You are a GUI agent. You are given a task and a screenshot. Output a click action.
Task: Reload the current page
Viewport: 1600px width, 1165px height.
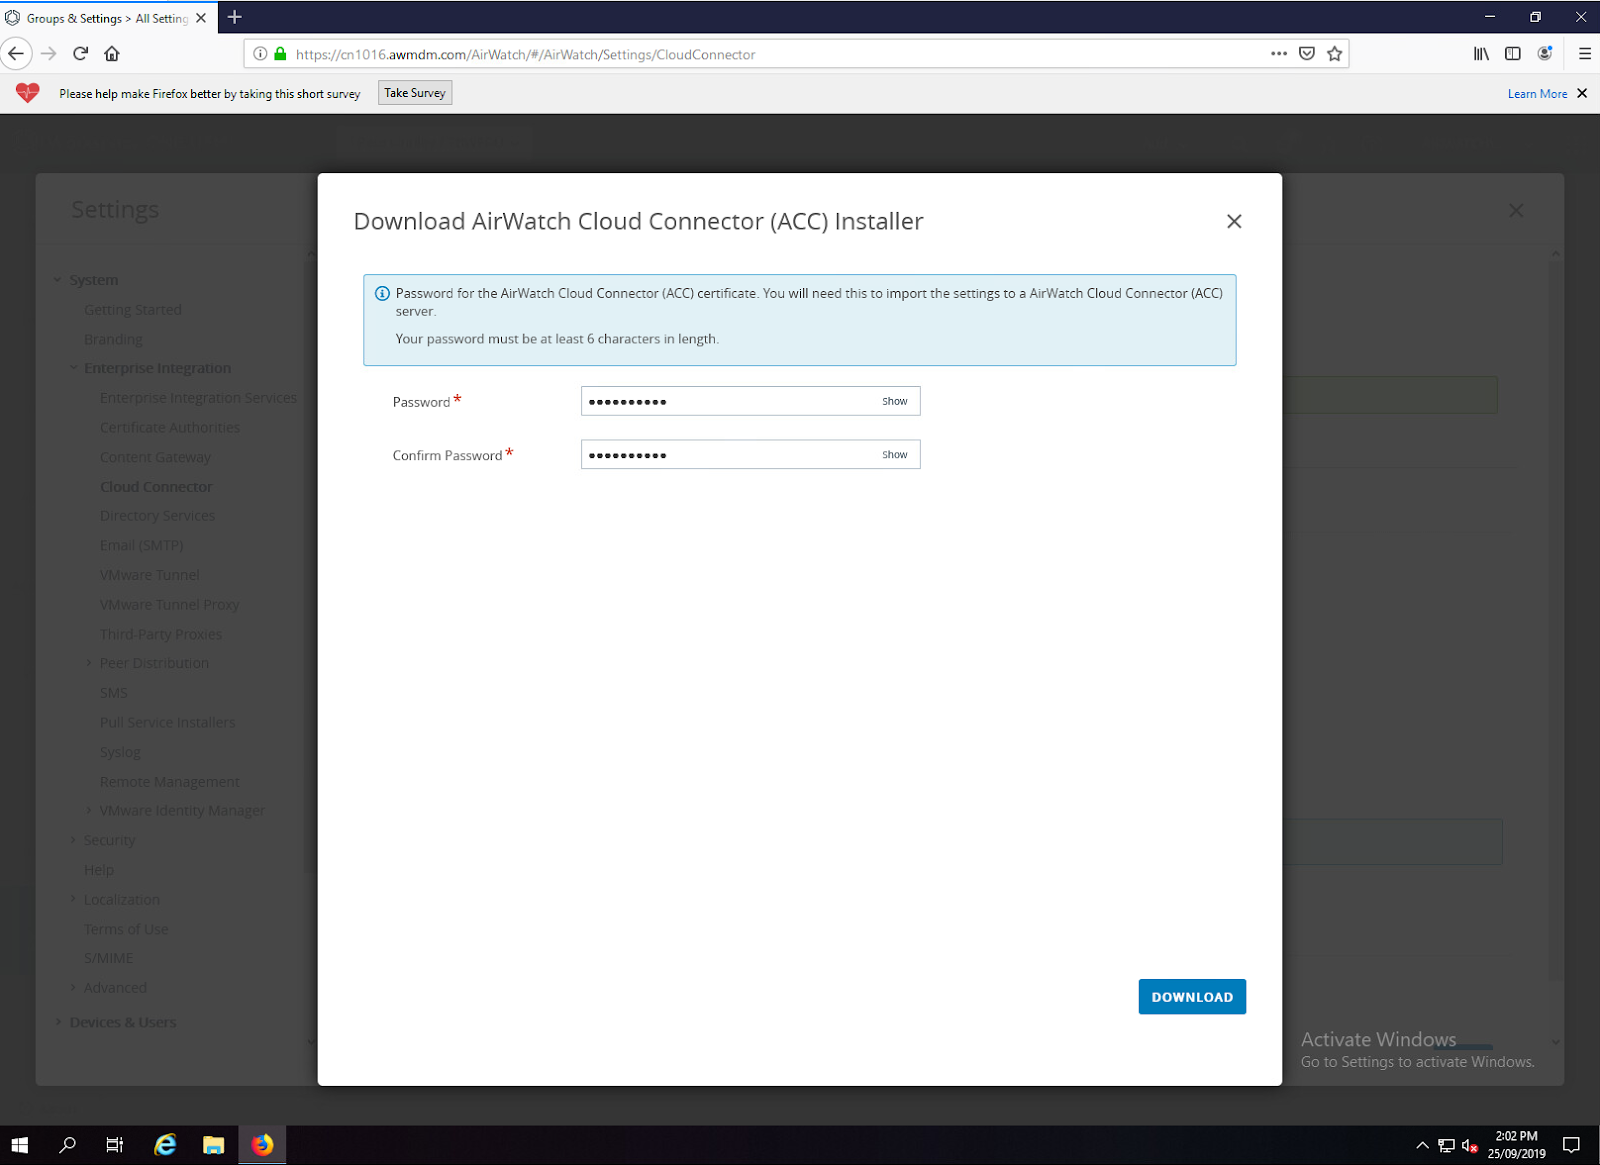pyautogui.click(x=81, y=54)
